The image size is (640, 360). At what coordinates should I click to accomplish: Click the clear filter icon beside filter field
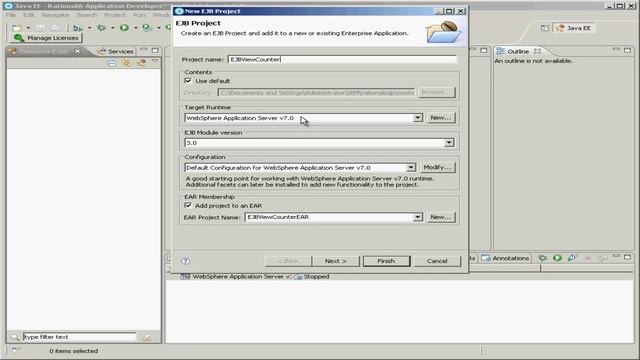tap(147, 337)
